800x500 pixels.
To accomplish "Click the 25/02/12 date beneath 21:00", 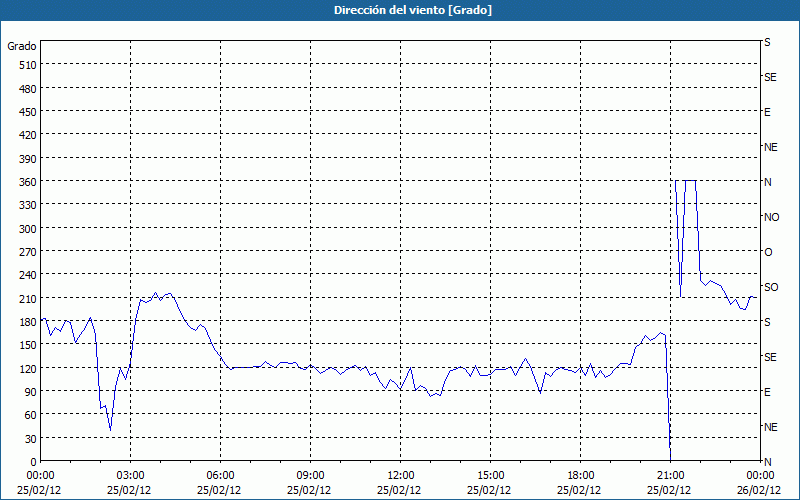I will click(x=669, y=490).
